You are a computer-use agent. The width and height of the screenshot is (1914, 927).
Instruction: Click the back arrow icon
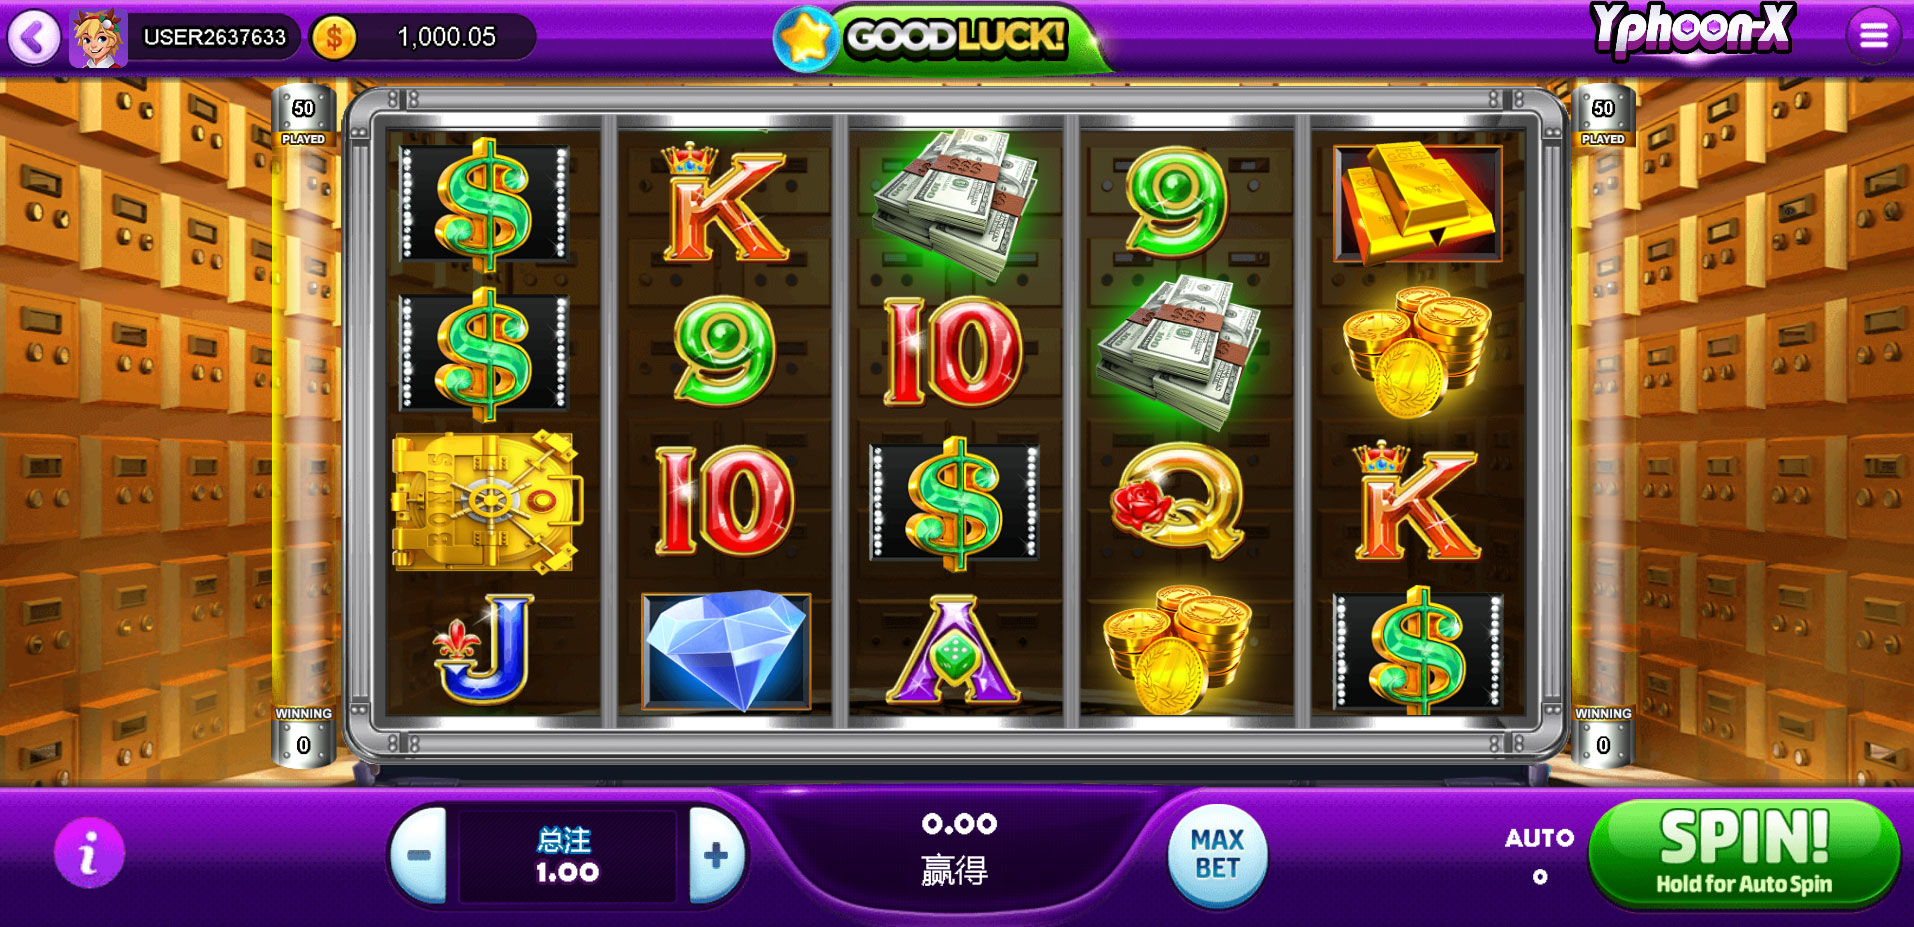point(34,38)
